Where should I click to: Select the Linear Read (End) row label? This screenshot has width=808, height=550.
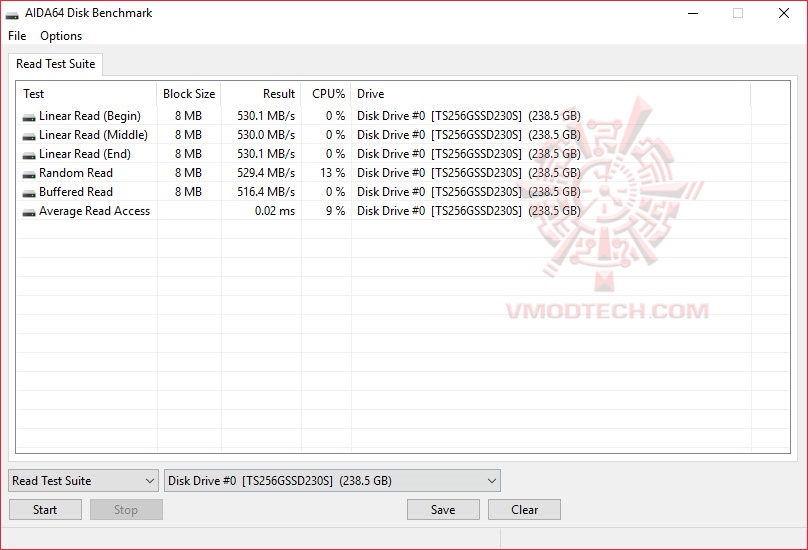[x=85, y=154]
